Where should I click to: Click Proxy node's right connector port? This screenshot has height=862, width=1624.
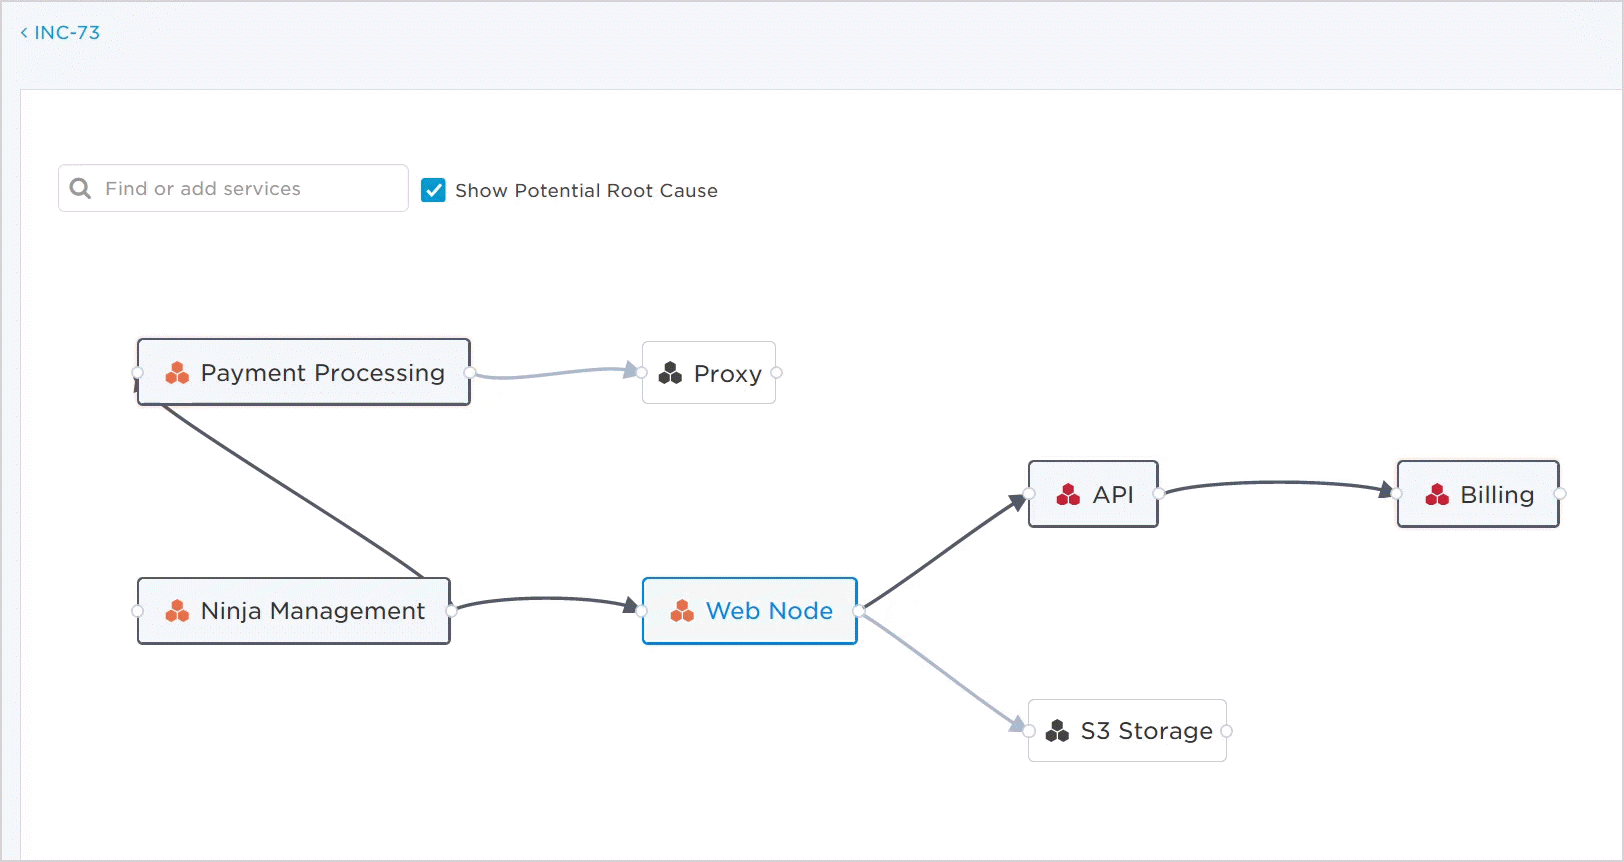click(x=776, y=373)
